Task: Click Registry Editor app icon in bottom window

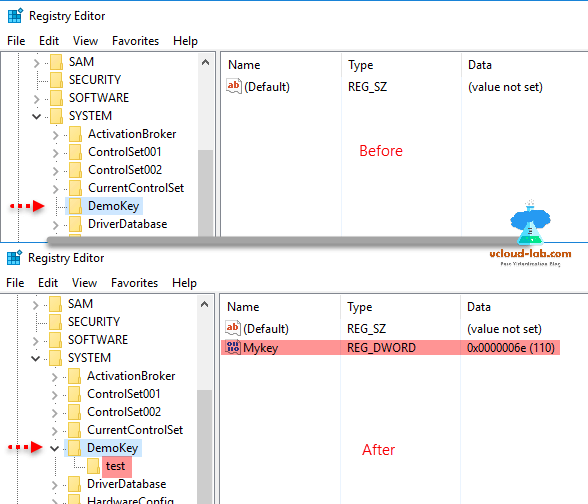Action: 14,258
